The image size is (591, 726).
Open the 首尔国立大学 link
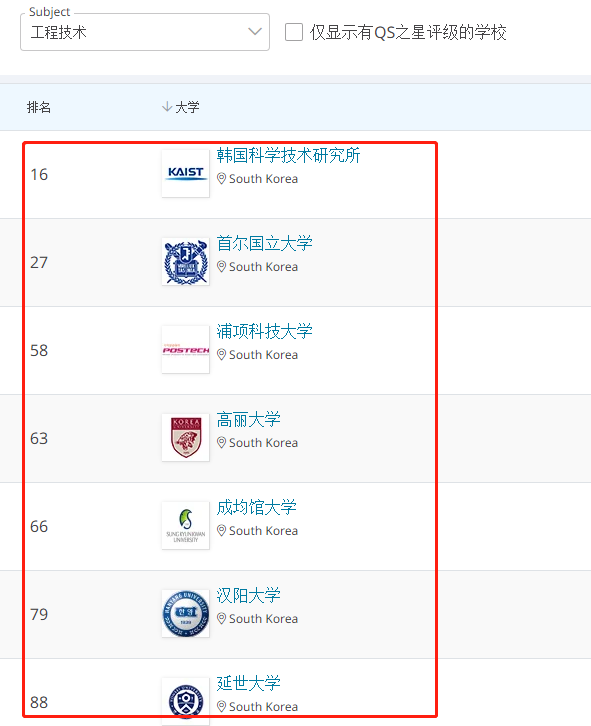[264, 244]
